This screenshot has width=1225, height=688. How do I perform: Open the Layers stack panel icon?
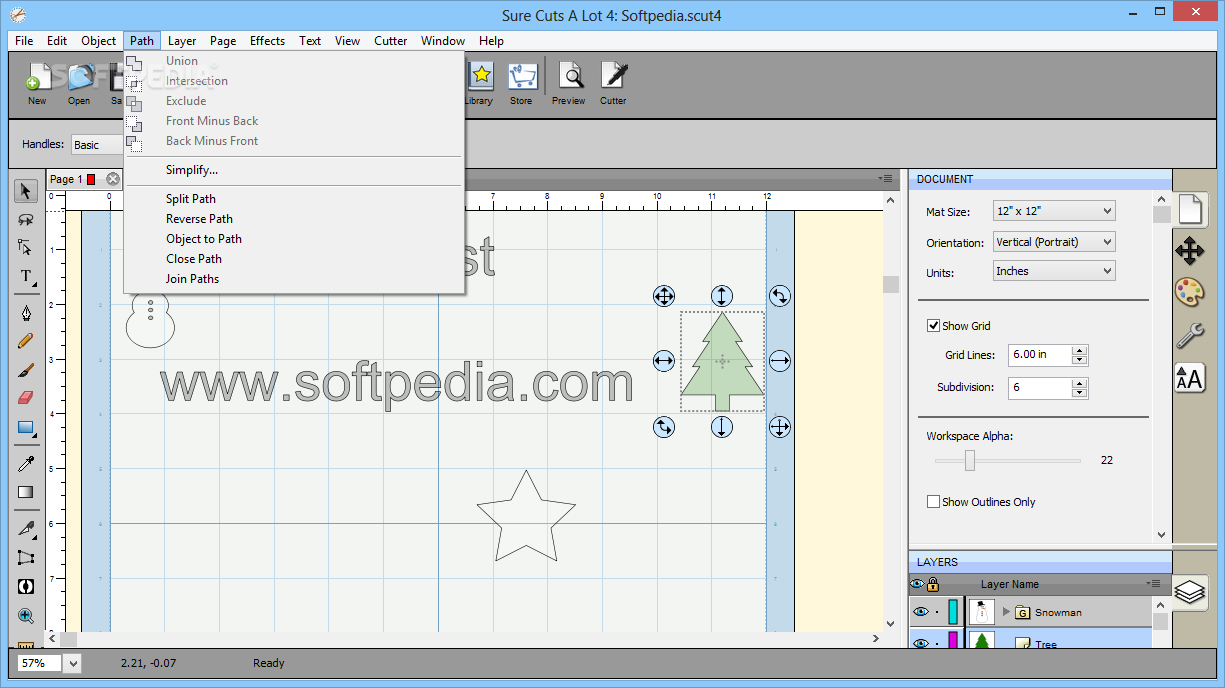1189,593
